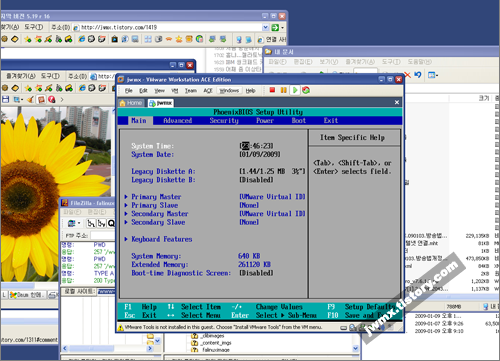Click the green Go arrow in the top browser
500x361 pixels.
[x=275, y=27]
